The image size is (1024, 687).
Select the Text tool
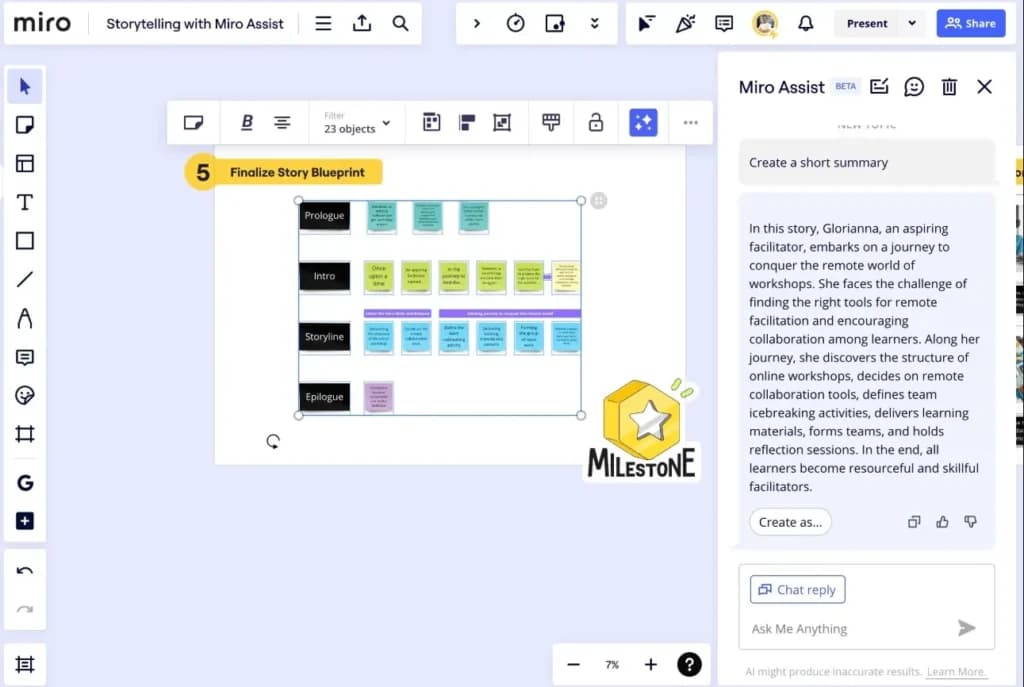[x=25, y=202]
